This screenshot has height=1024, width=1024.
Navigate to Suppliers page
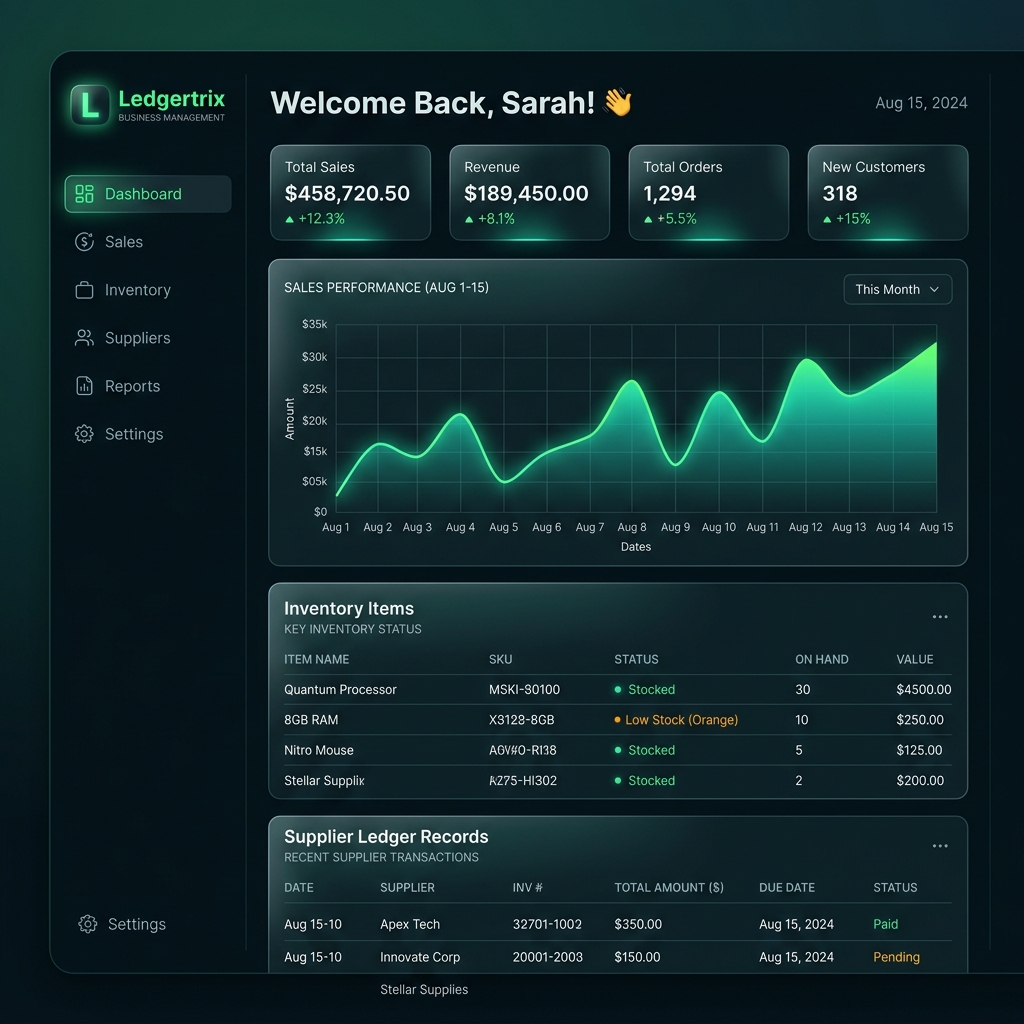pyautogui.click(x=137, y=338)
